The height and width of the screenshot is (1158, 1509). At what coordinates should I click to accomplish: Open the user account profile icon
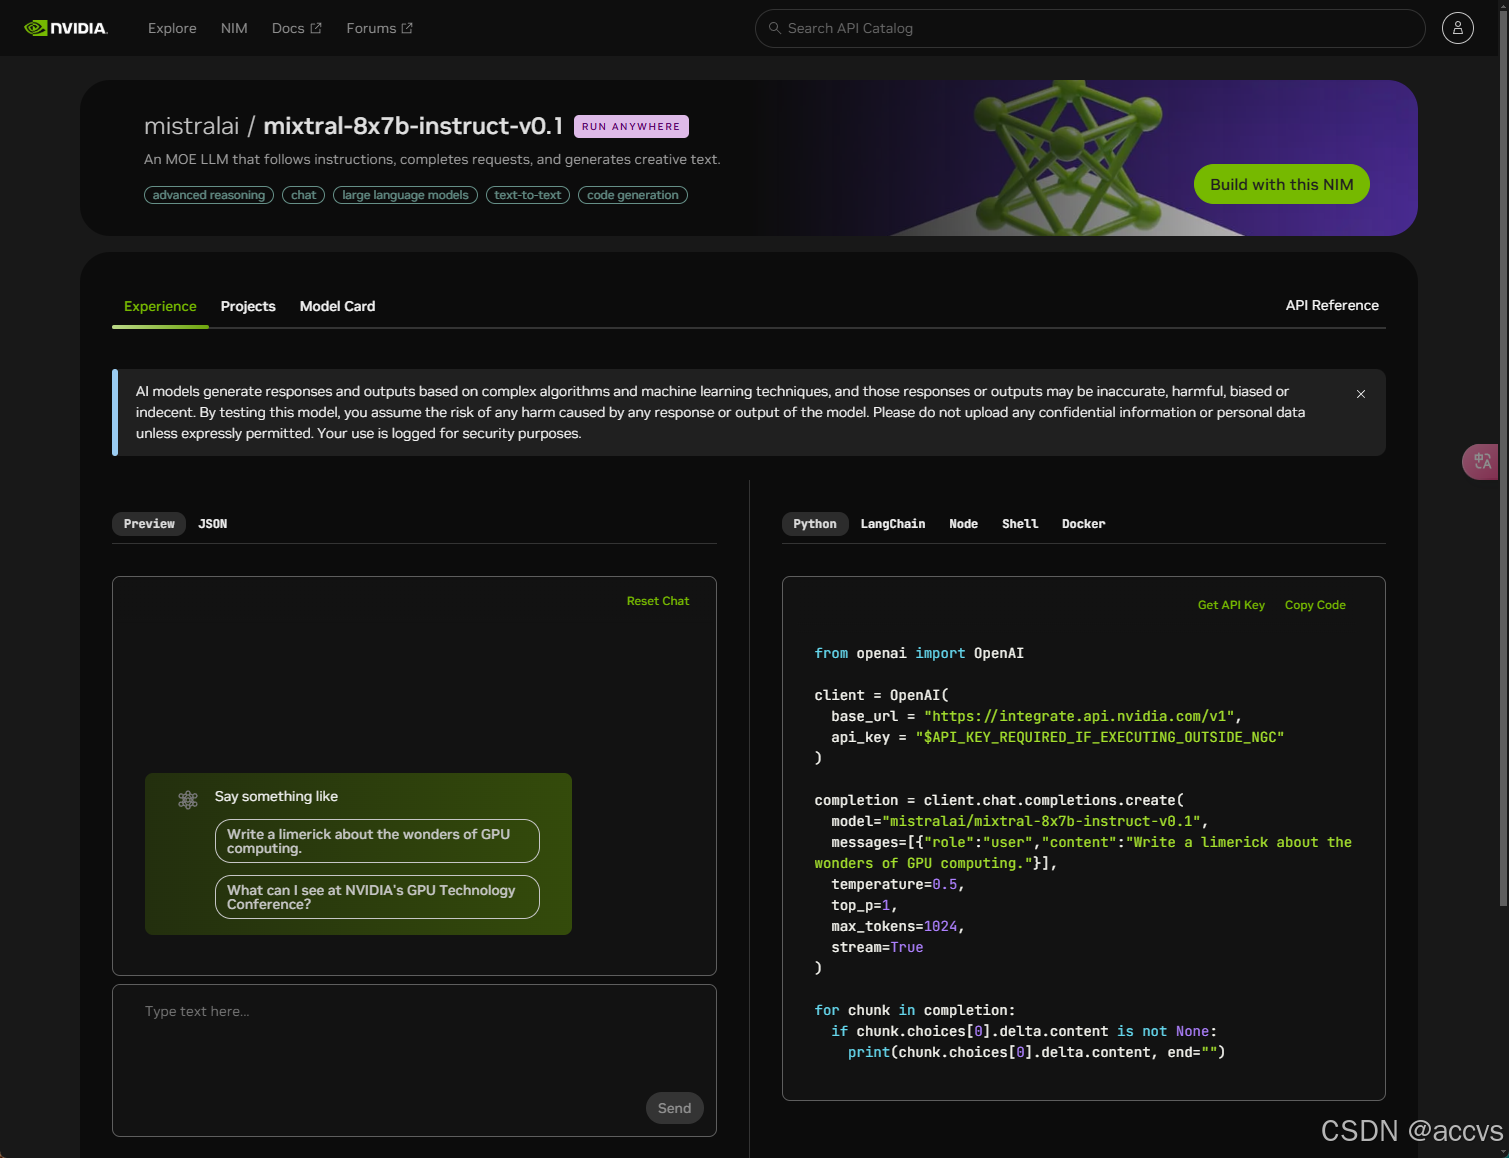pyautogui.click(x=1458, y=28)
